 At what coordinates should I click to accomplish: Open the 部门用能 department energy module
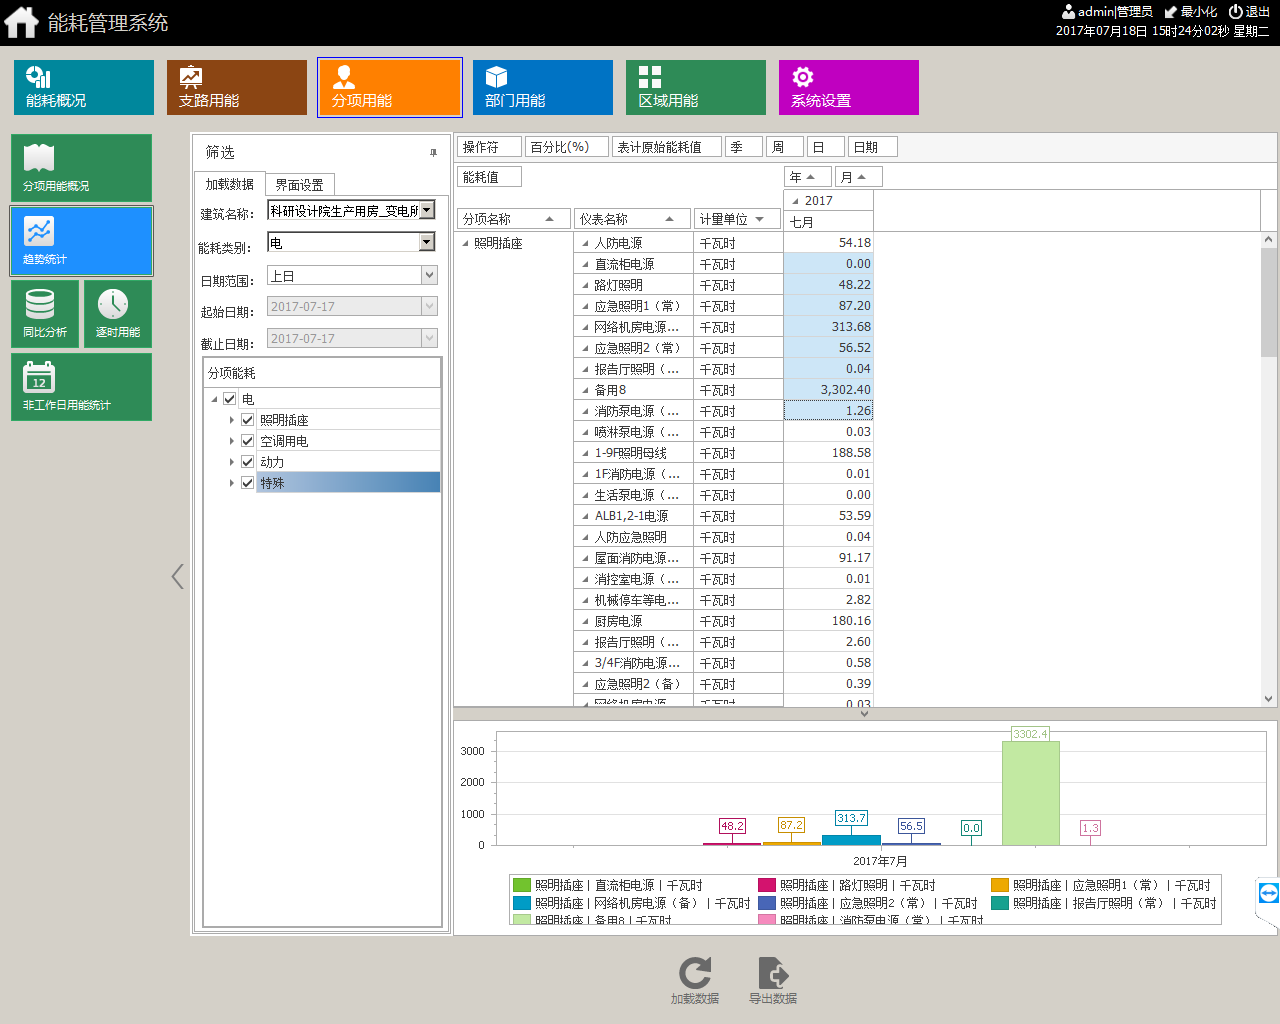(x=543, y=87)
